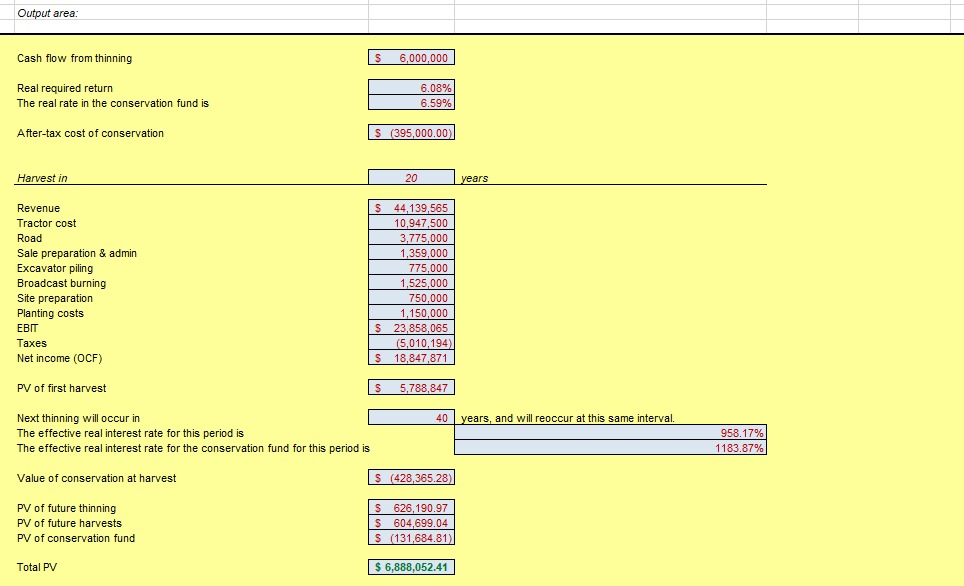Select the Cash flow from thinning value cell

412,57
